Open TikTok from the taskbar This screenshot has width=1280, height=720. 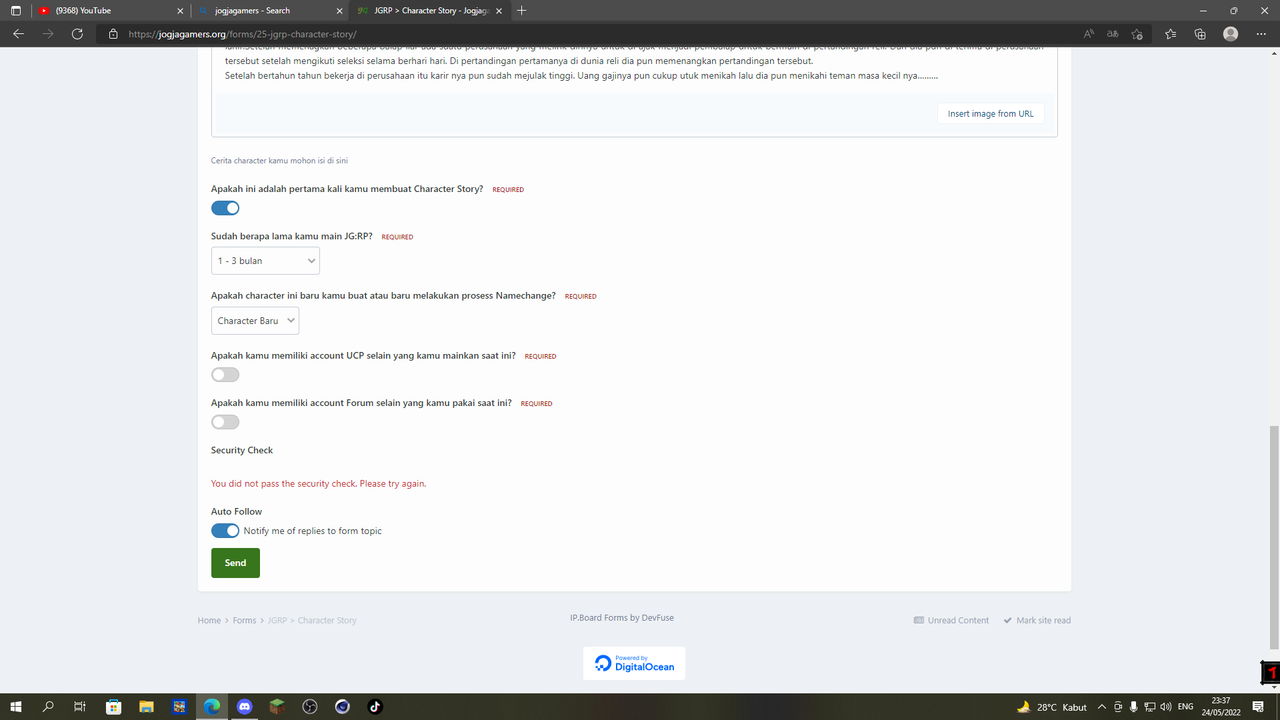376,707
